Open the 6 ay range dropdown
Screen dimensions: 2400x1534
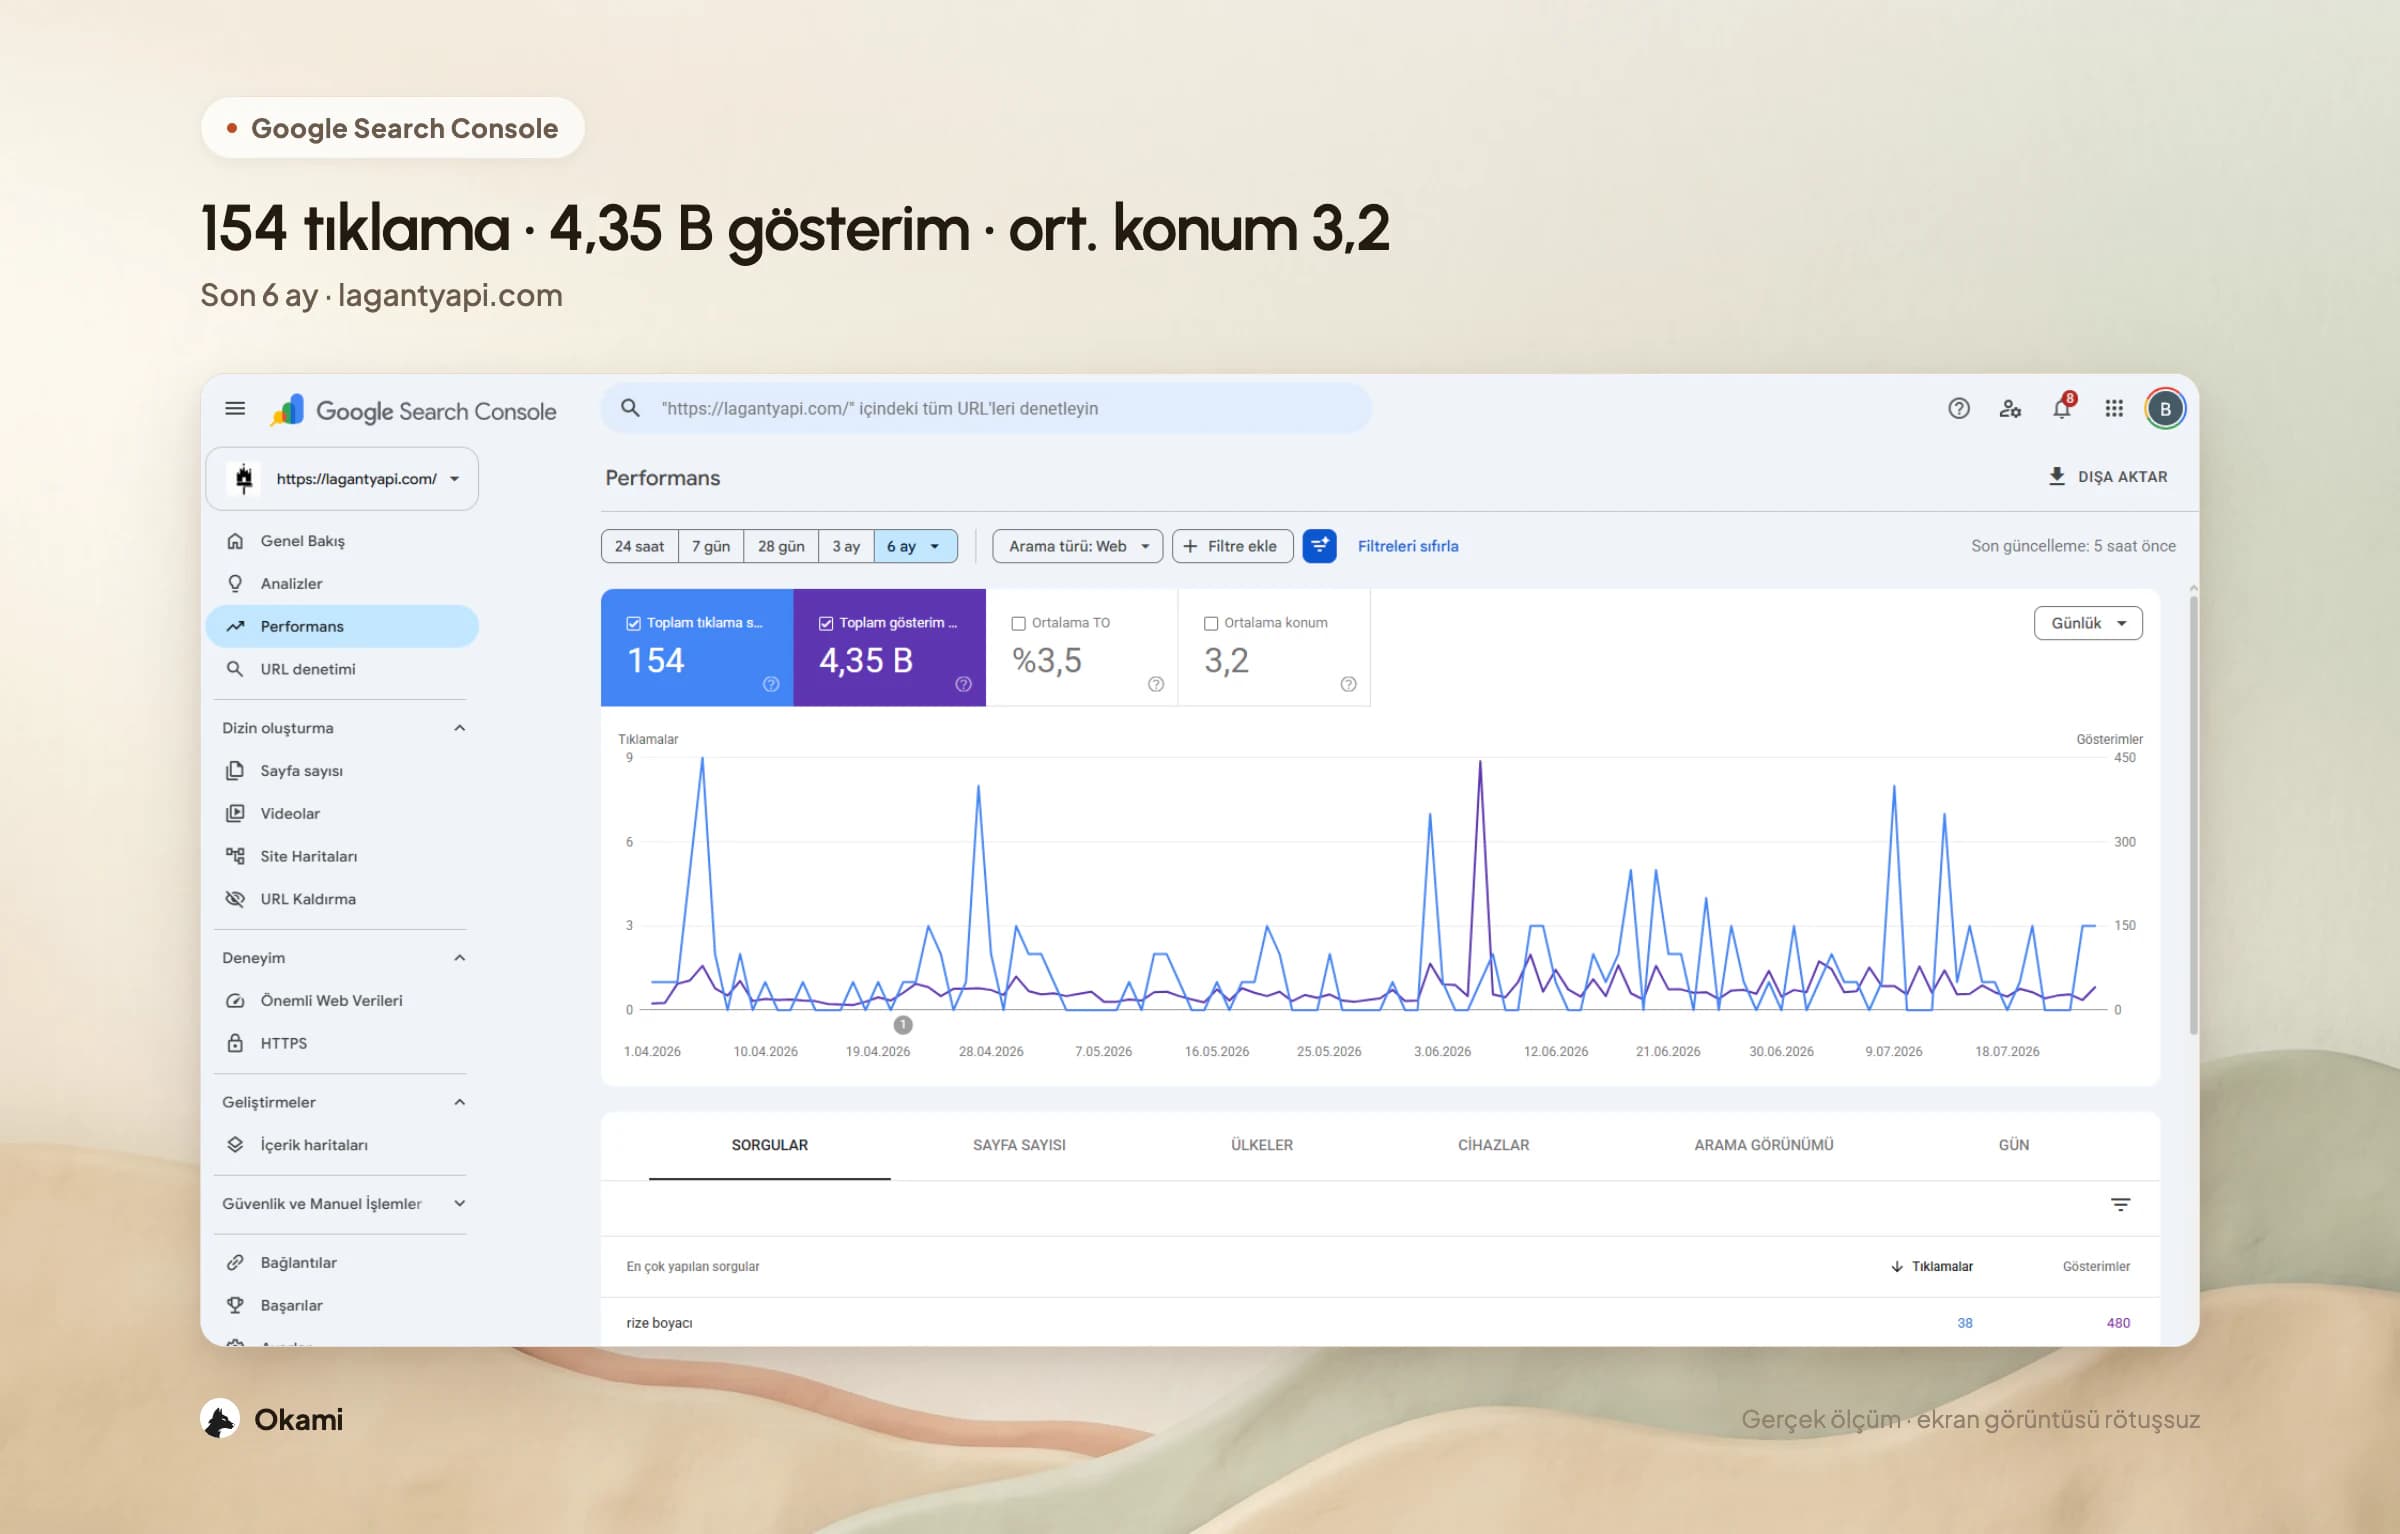[x=915, y=546]
